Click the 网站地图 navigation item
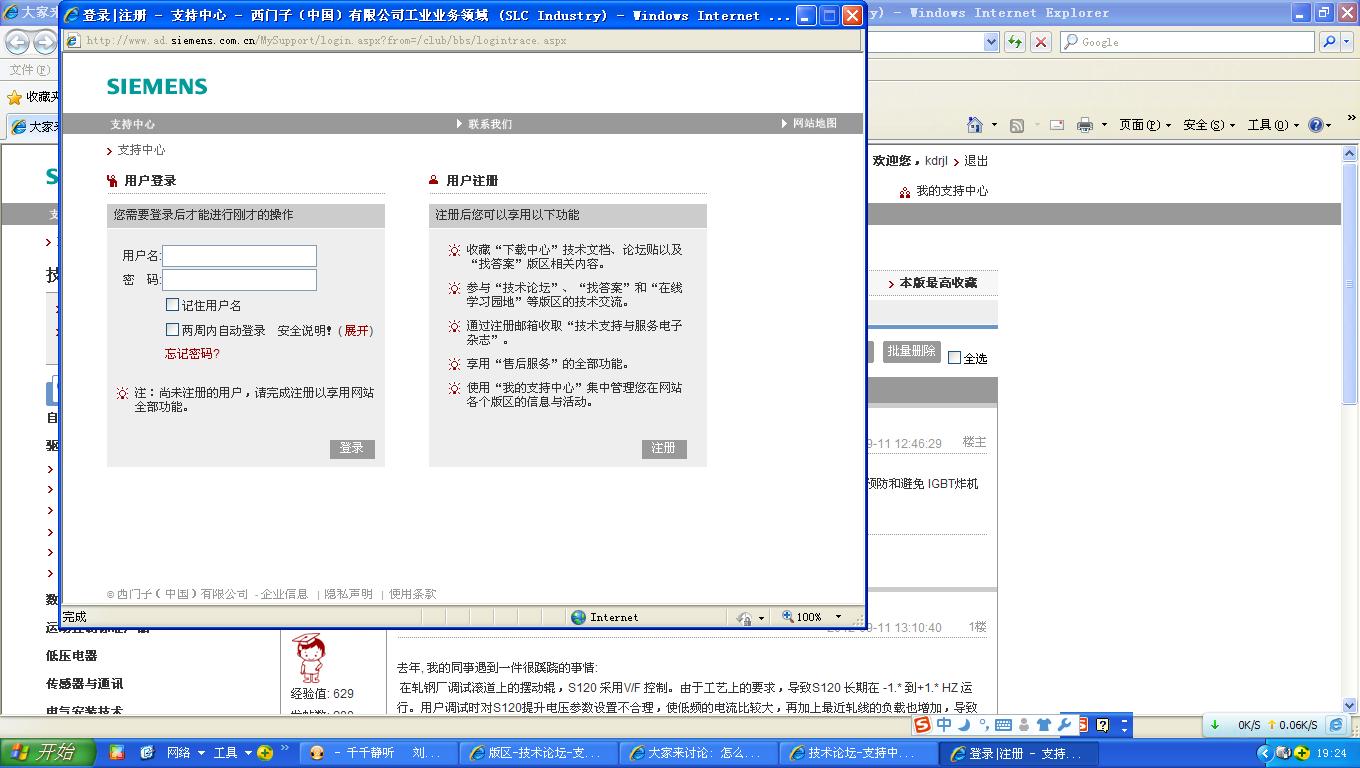The image size is (1360, 768). pos(814,123)
